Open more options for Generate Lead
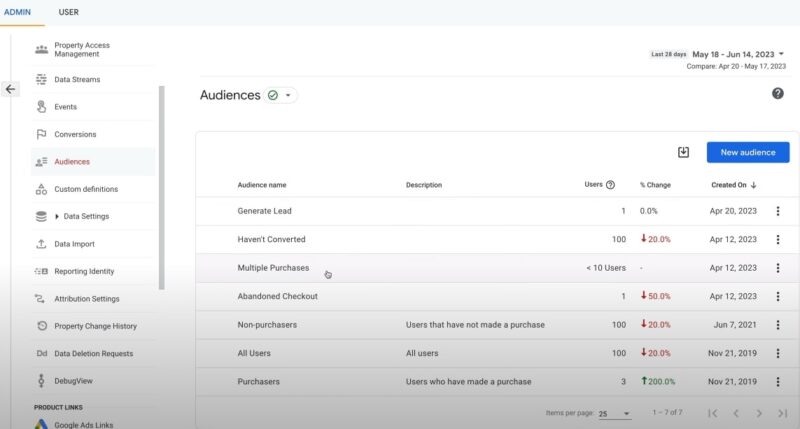The height and width of the screenshot is (429, 800). click(x=778, y=211)
